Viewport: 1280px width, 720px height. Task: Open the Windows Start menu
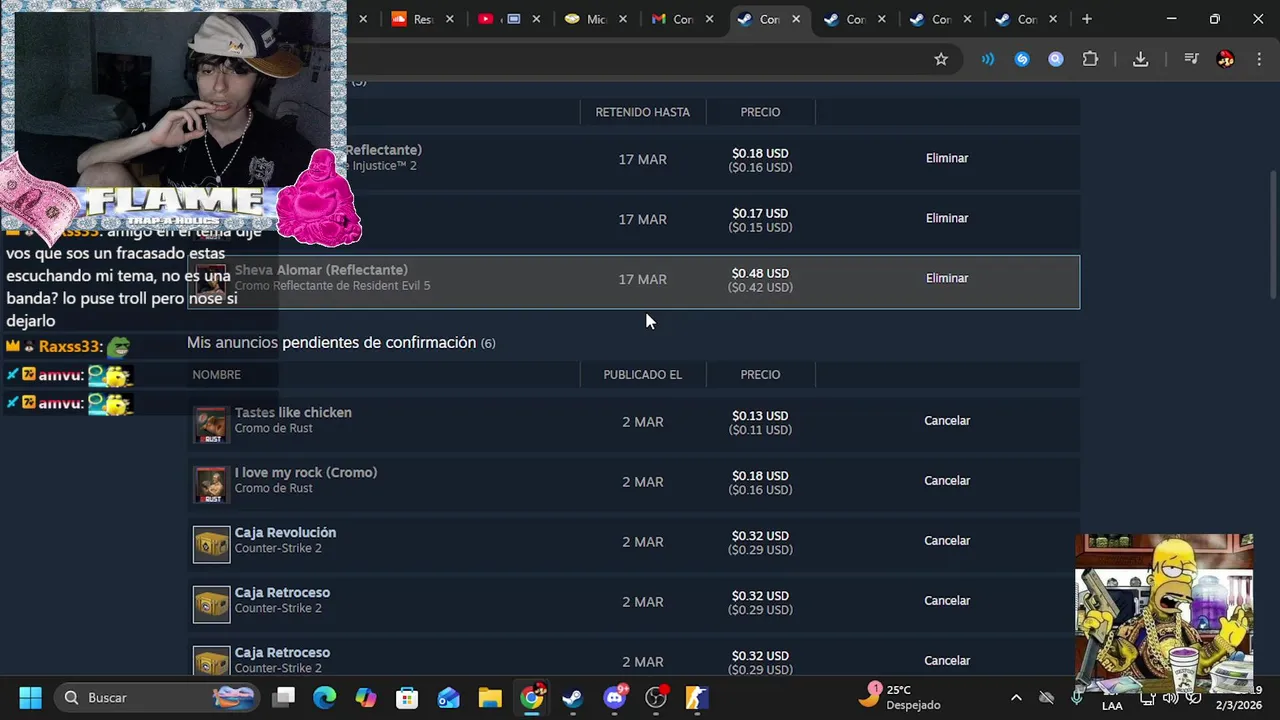pyautogui.click(x=30, y=697)
